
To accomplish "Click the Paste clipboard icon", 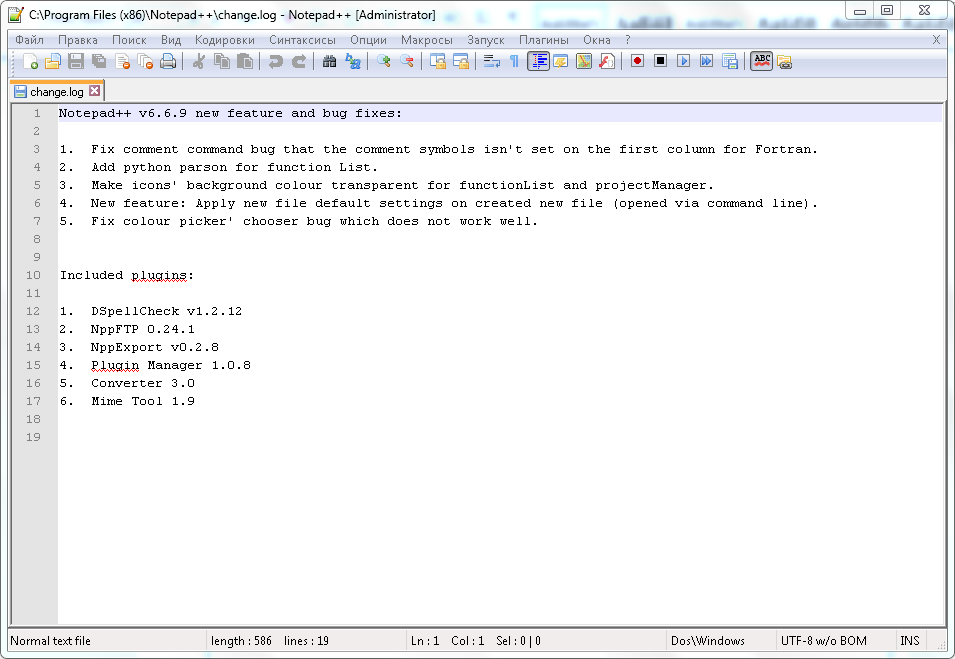I will 245,62.
